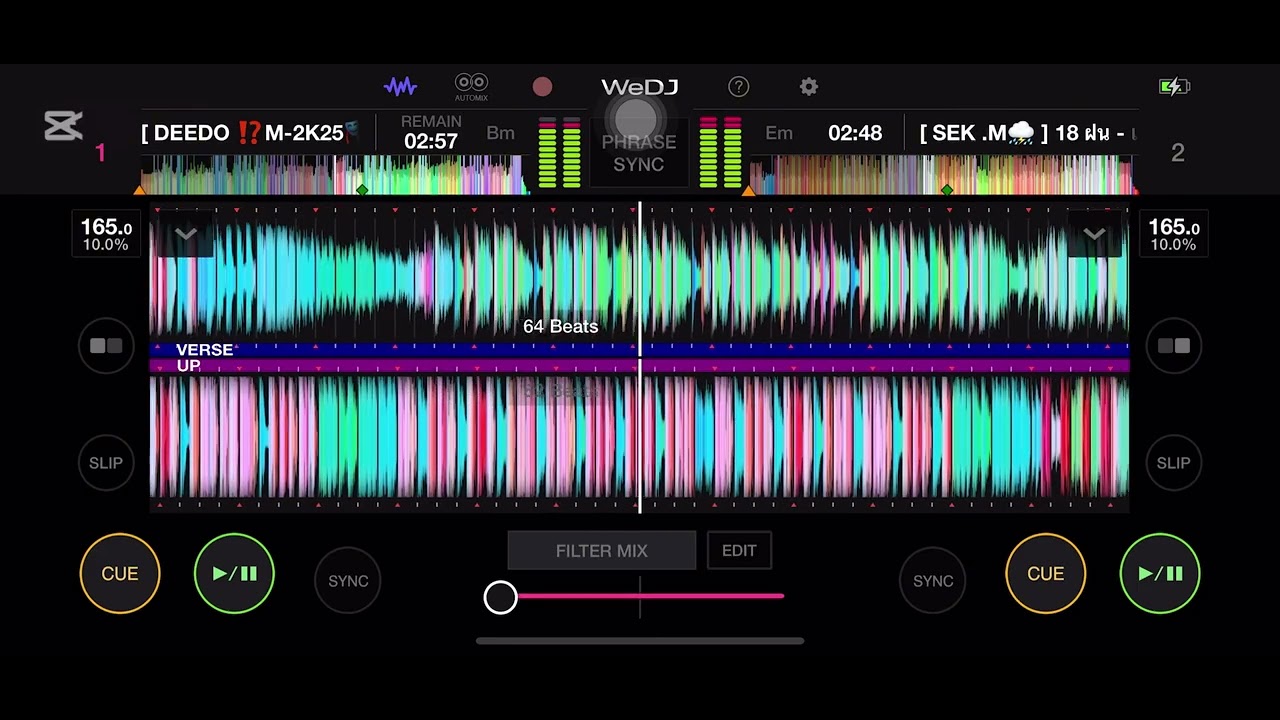Viewport: 1280px width, 720px height.
Task: Expand the deck 1 waveform chevron
Action: coord(185,235)
